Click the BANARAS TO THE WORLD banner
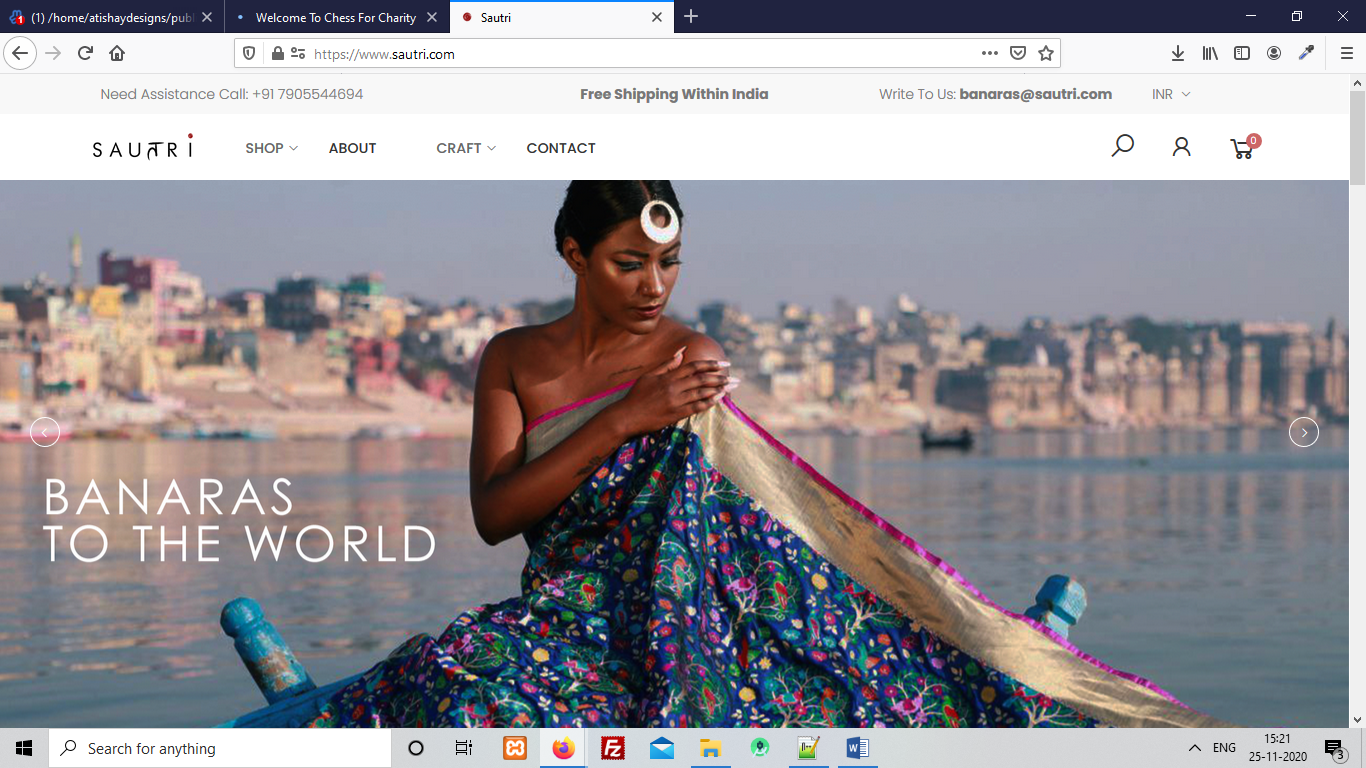 point(239,520)
